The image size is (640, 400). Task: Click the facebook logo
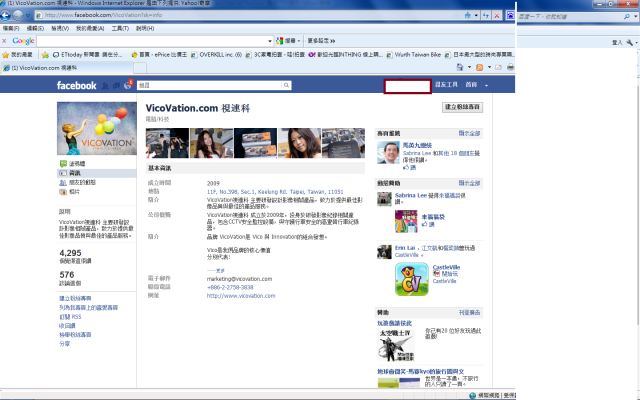pos(77,85)
